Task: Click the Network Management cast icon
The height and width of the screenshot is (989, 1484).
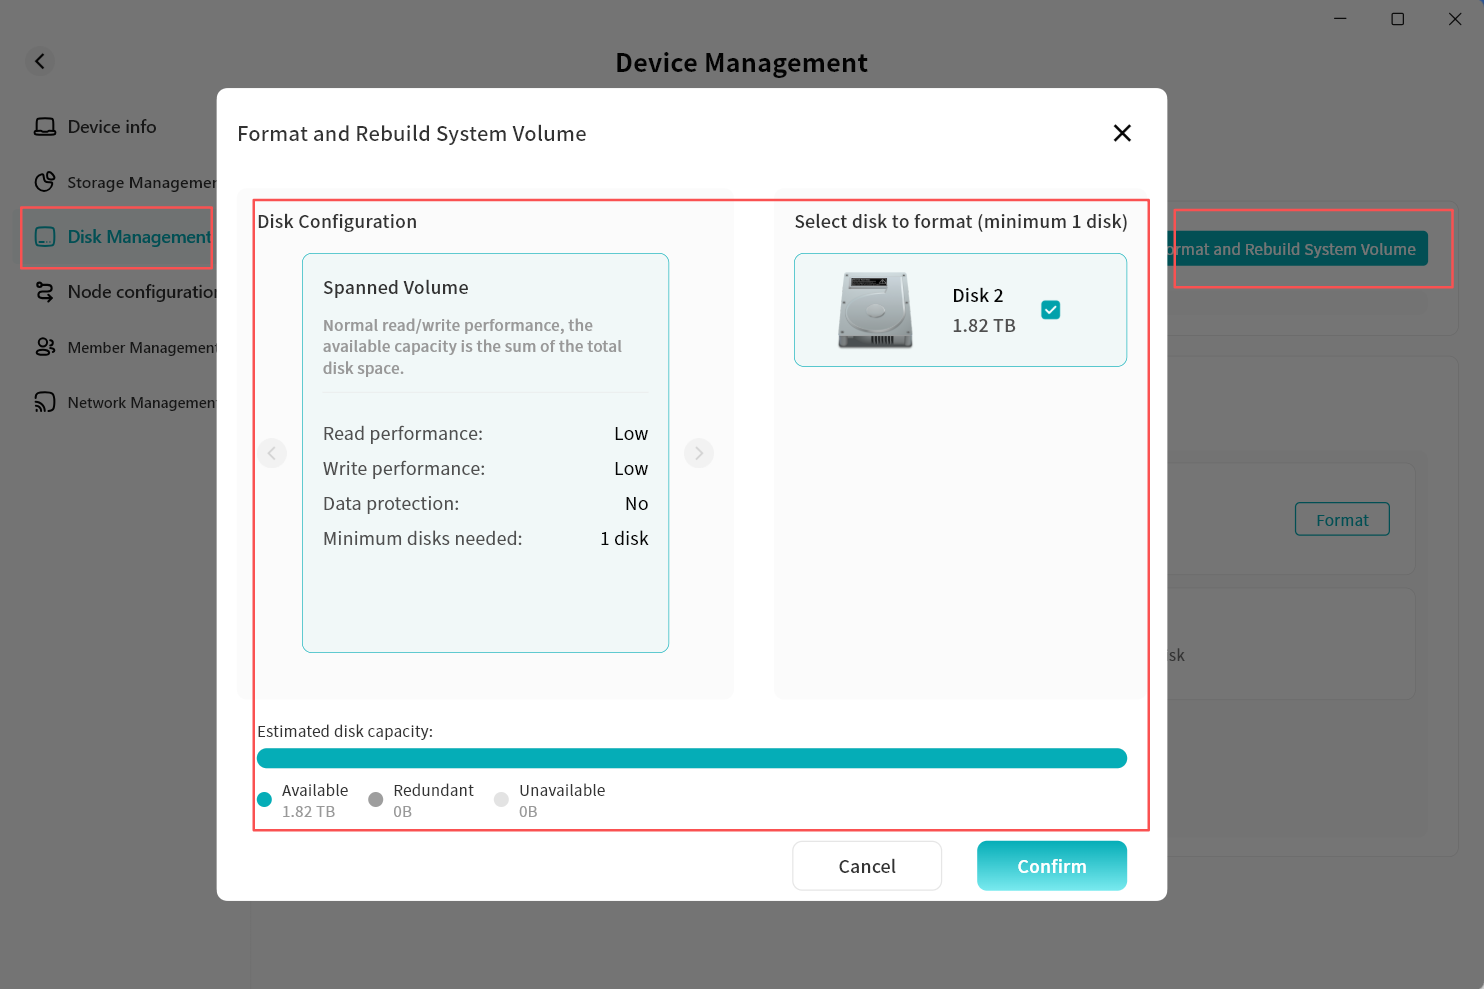Action: pyautogui.click(x=45, y=402)
